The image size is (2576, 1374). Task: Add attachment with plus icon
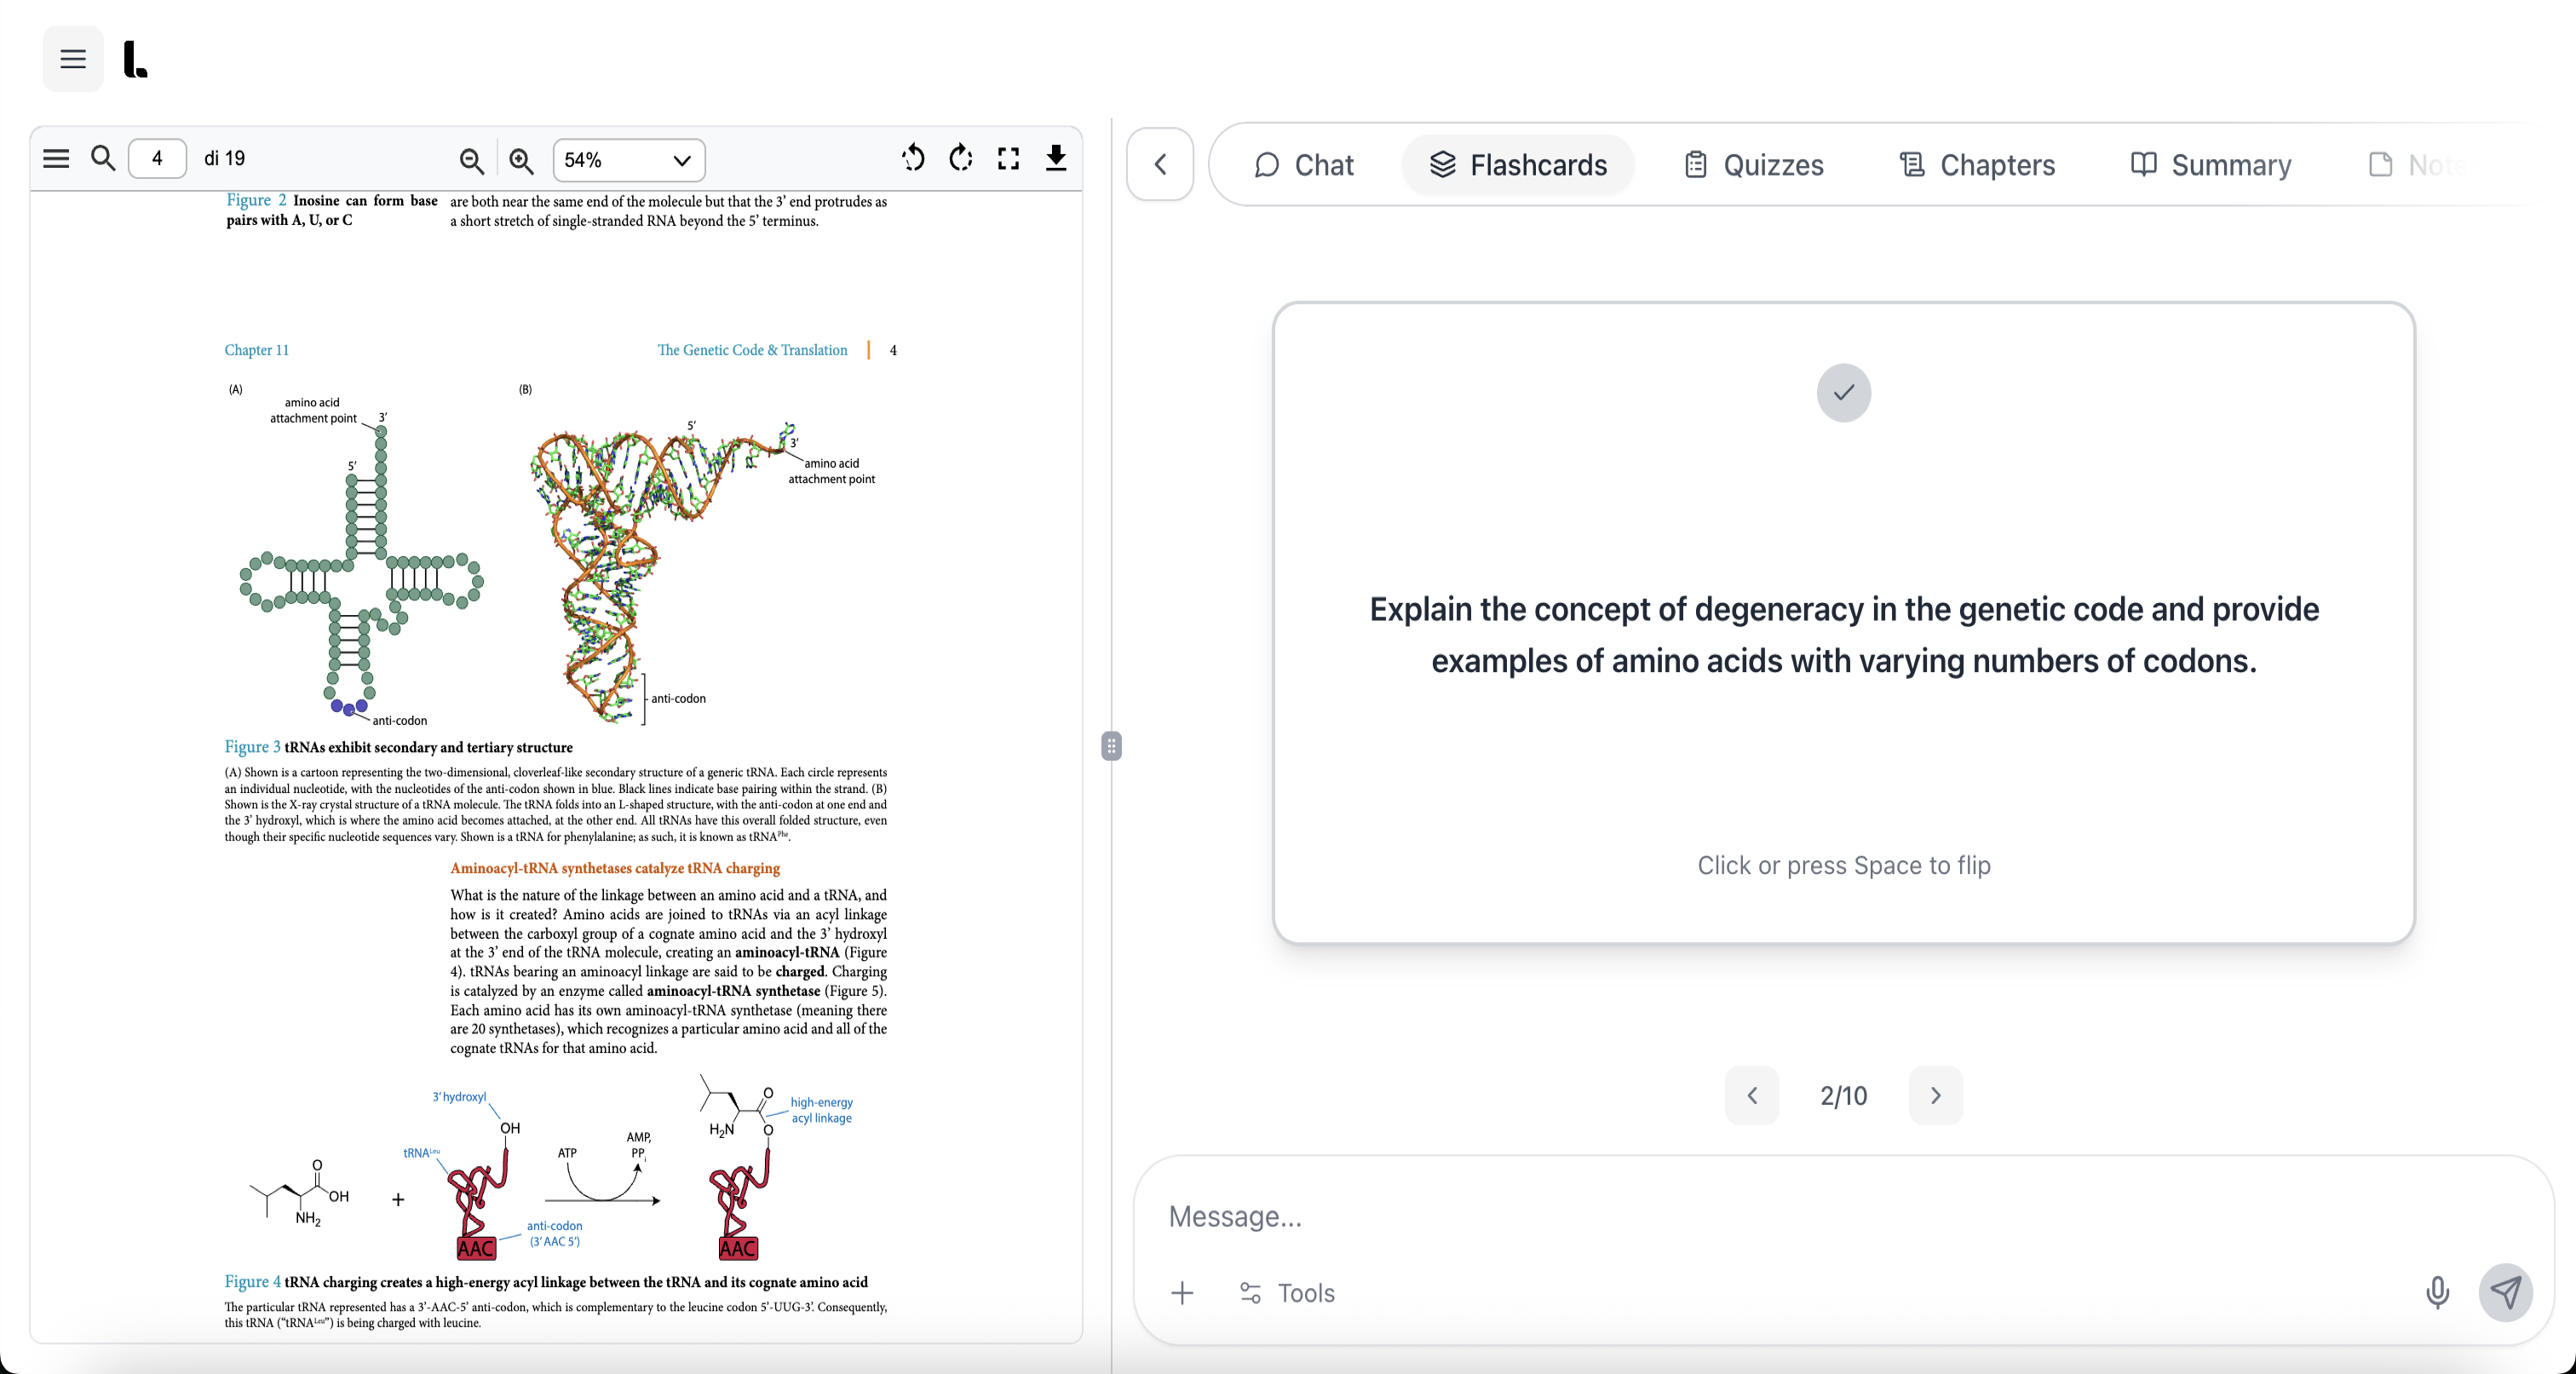[x=1182, y=1292]
